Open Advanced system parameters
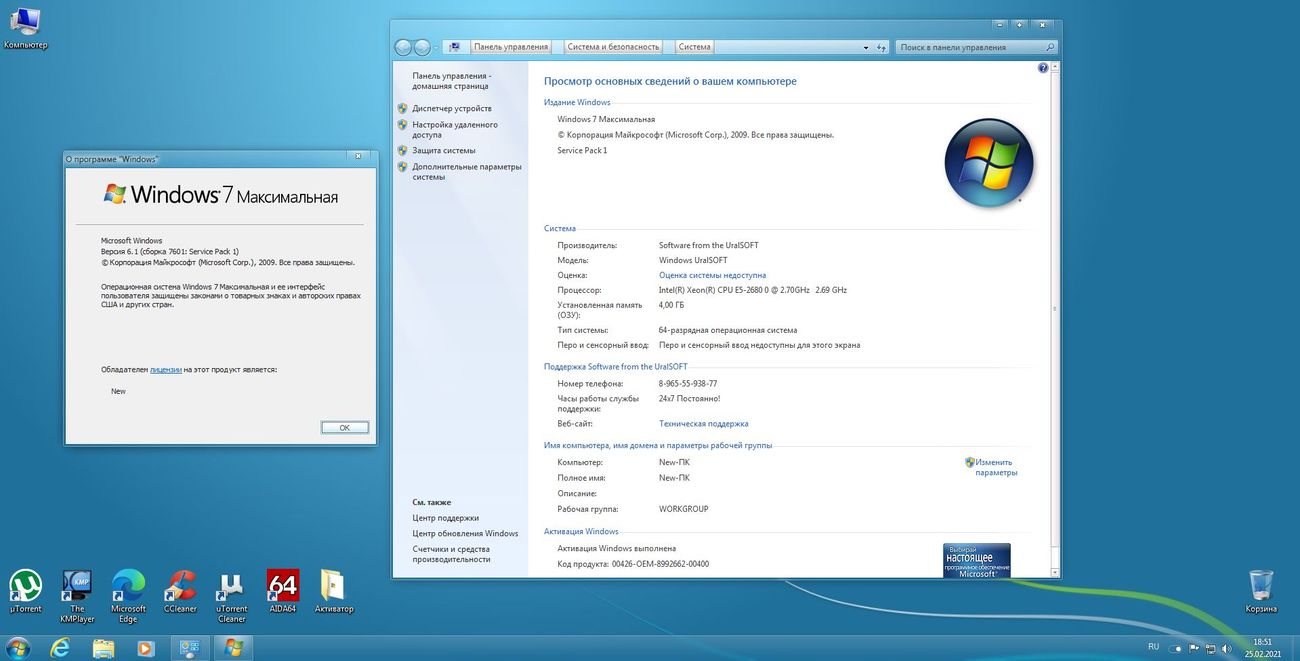This screenshot has width=1300, height=661. 462,171
